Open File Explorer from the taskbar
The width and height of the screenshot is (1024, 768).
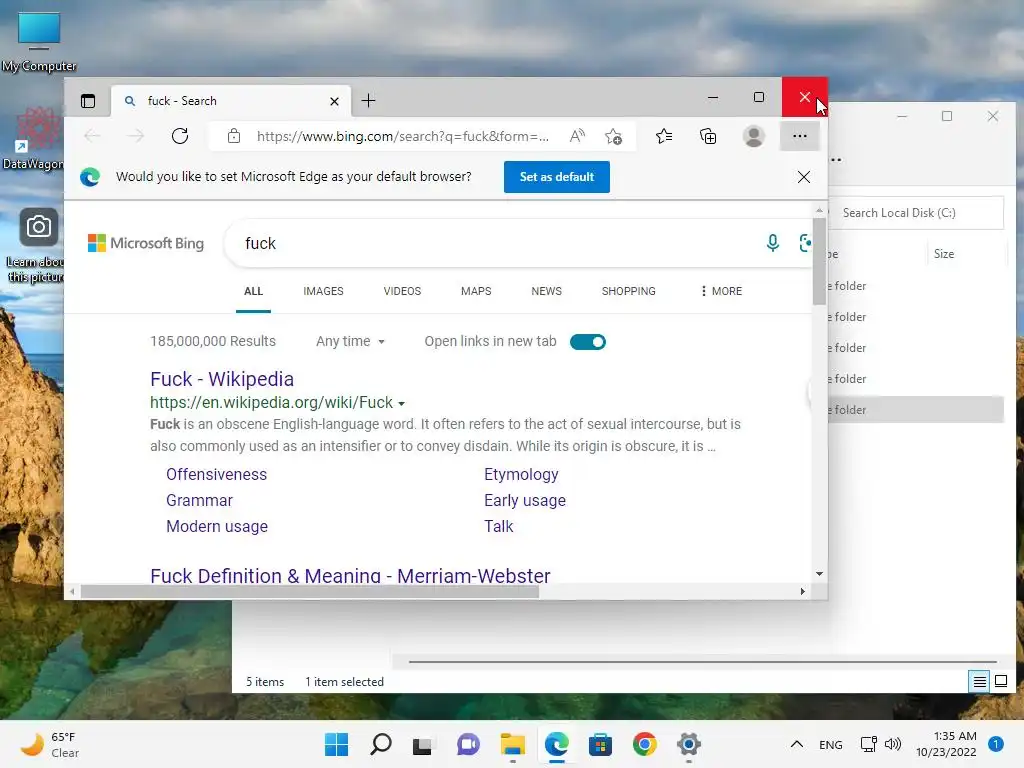(513, 744)
